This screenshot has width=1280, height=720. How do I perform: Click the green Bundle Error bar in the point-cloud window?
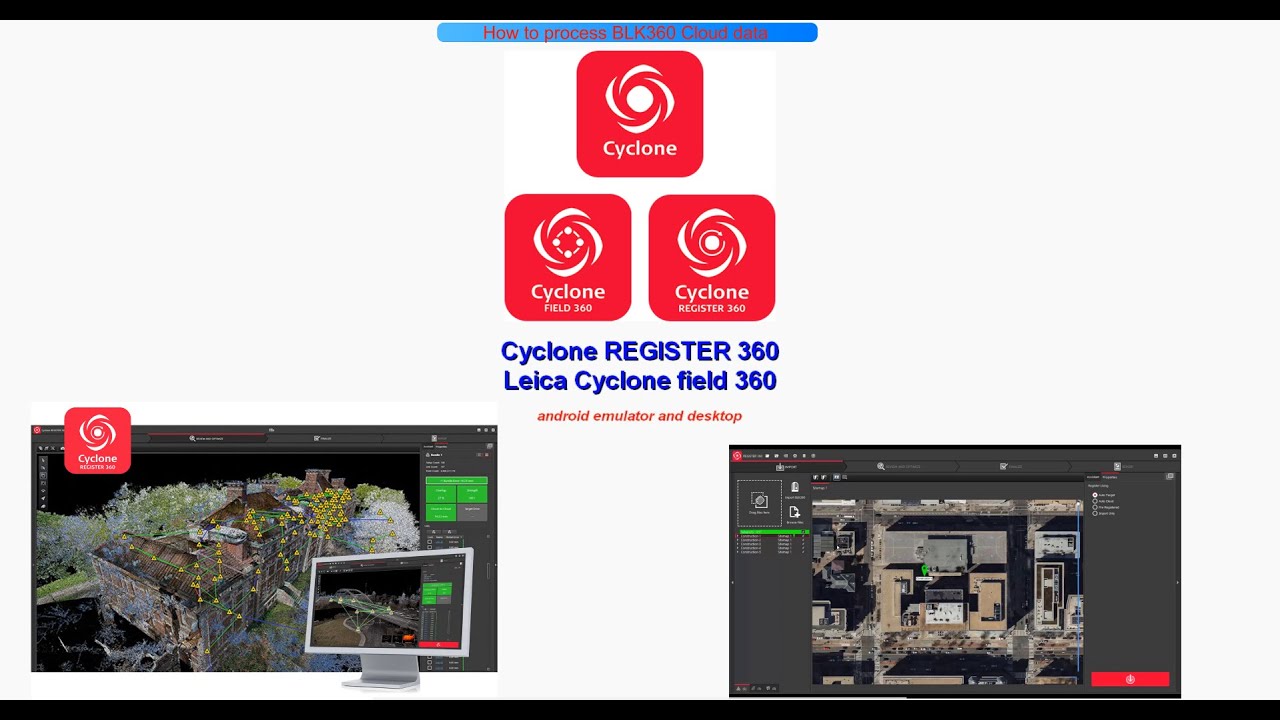click(x=457, y=481)
